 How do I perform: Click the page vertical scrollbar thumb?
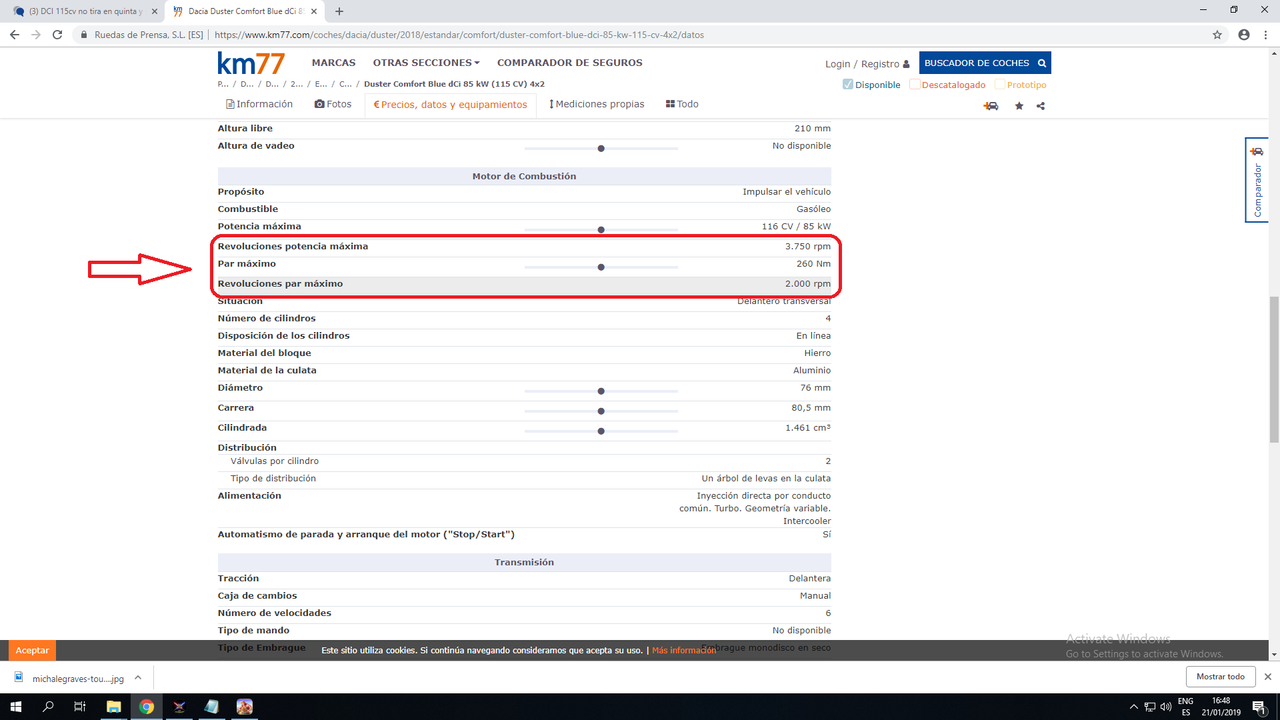[1273, 367]
